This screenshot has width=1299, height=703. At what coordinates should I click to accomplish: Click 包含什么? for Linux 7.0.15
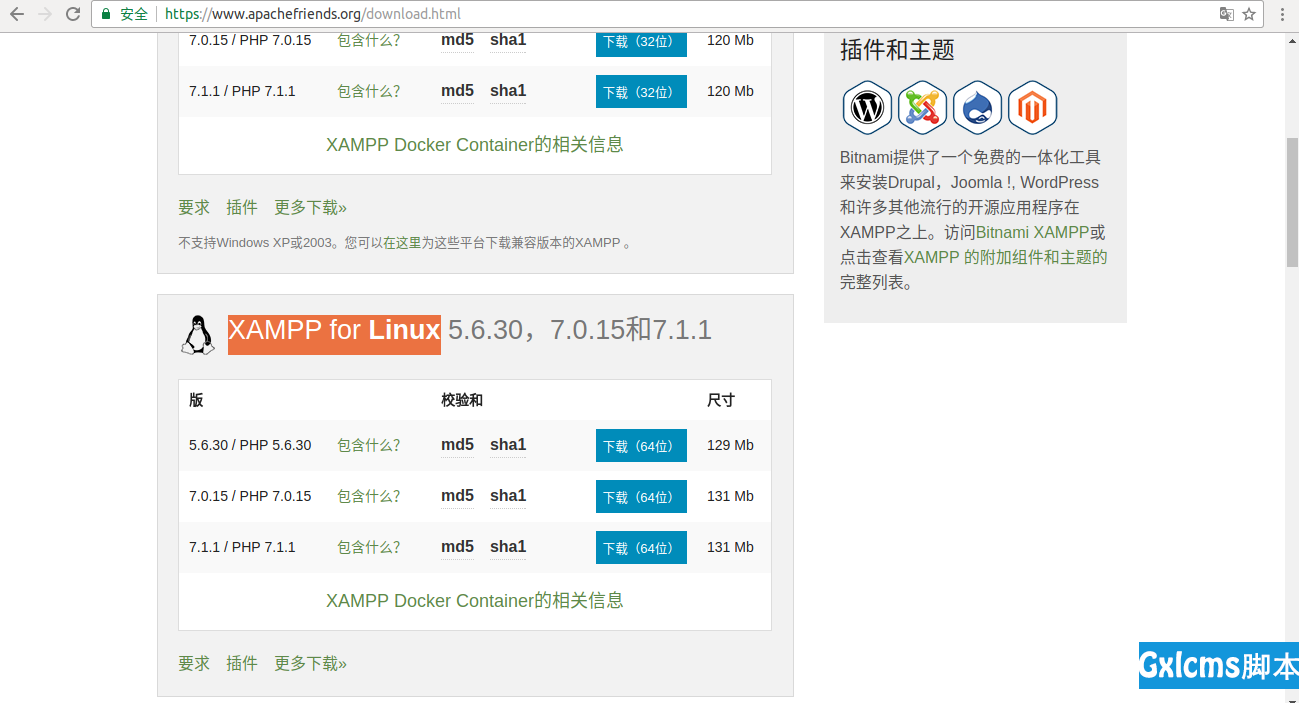(369, 496)
